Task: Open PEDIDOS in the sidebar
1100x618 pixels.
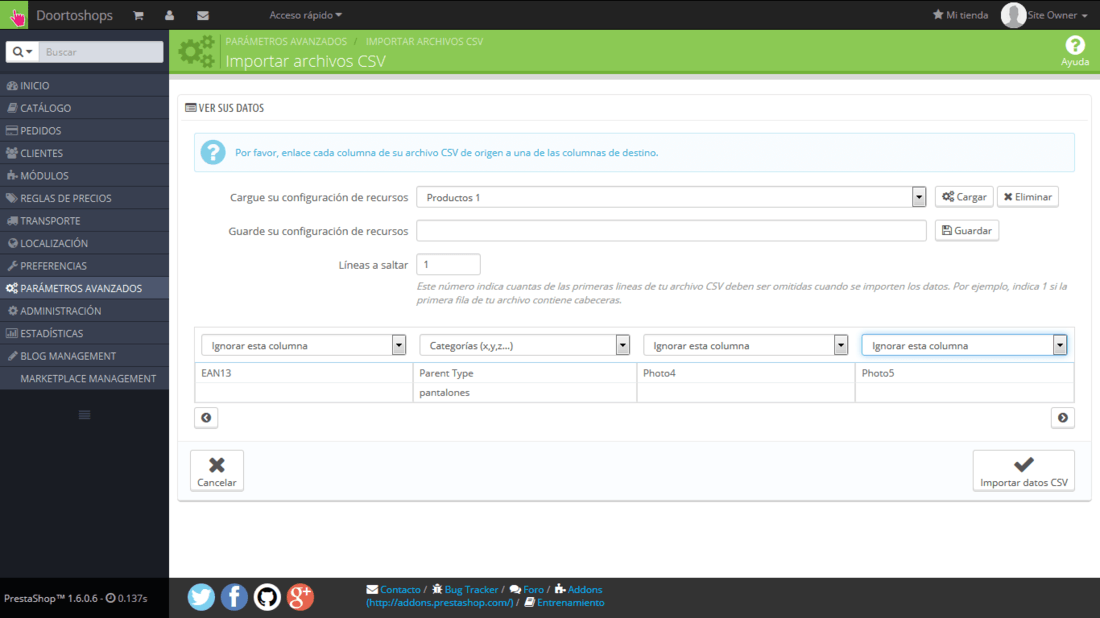Action: click(x=84, y=130)
